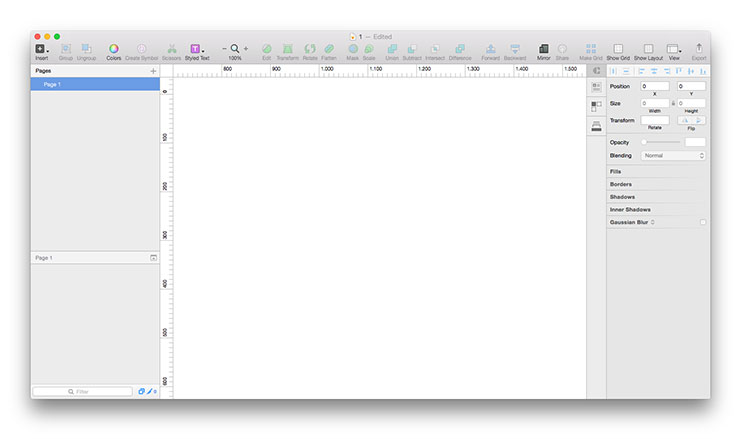
Task: Select the Scissors tool
Action: [171, 49]
